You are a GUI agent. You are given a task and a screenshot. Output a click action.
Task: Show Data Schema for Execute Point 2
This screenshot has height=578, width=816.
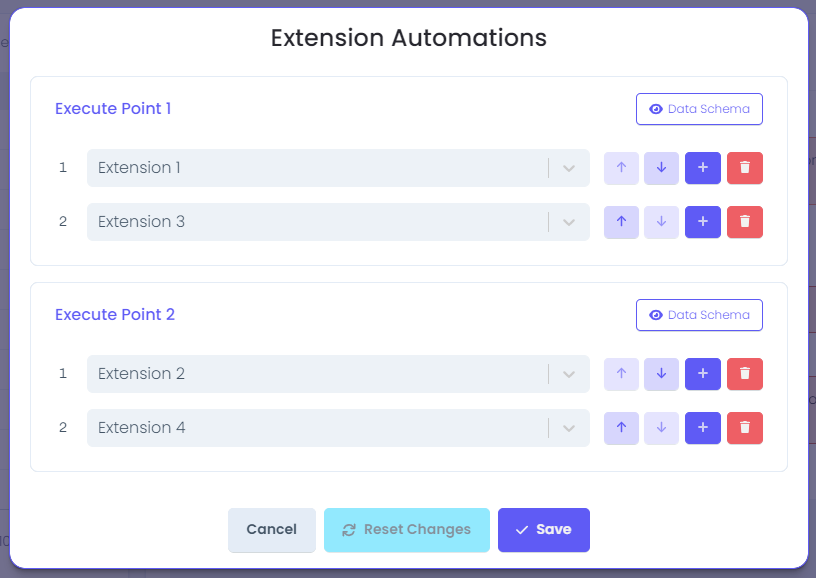[x=699, y=315]
